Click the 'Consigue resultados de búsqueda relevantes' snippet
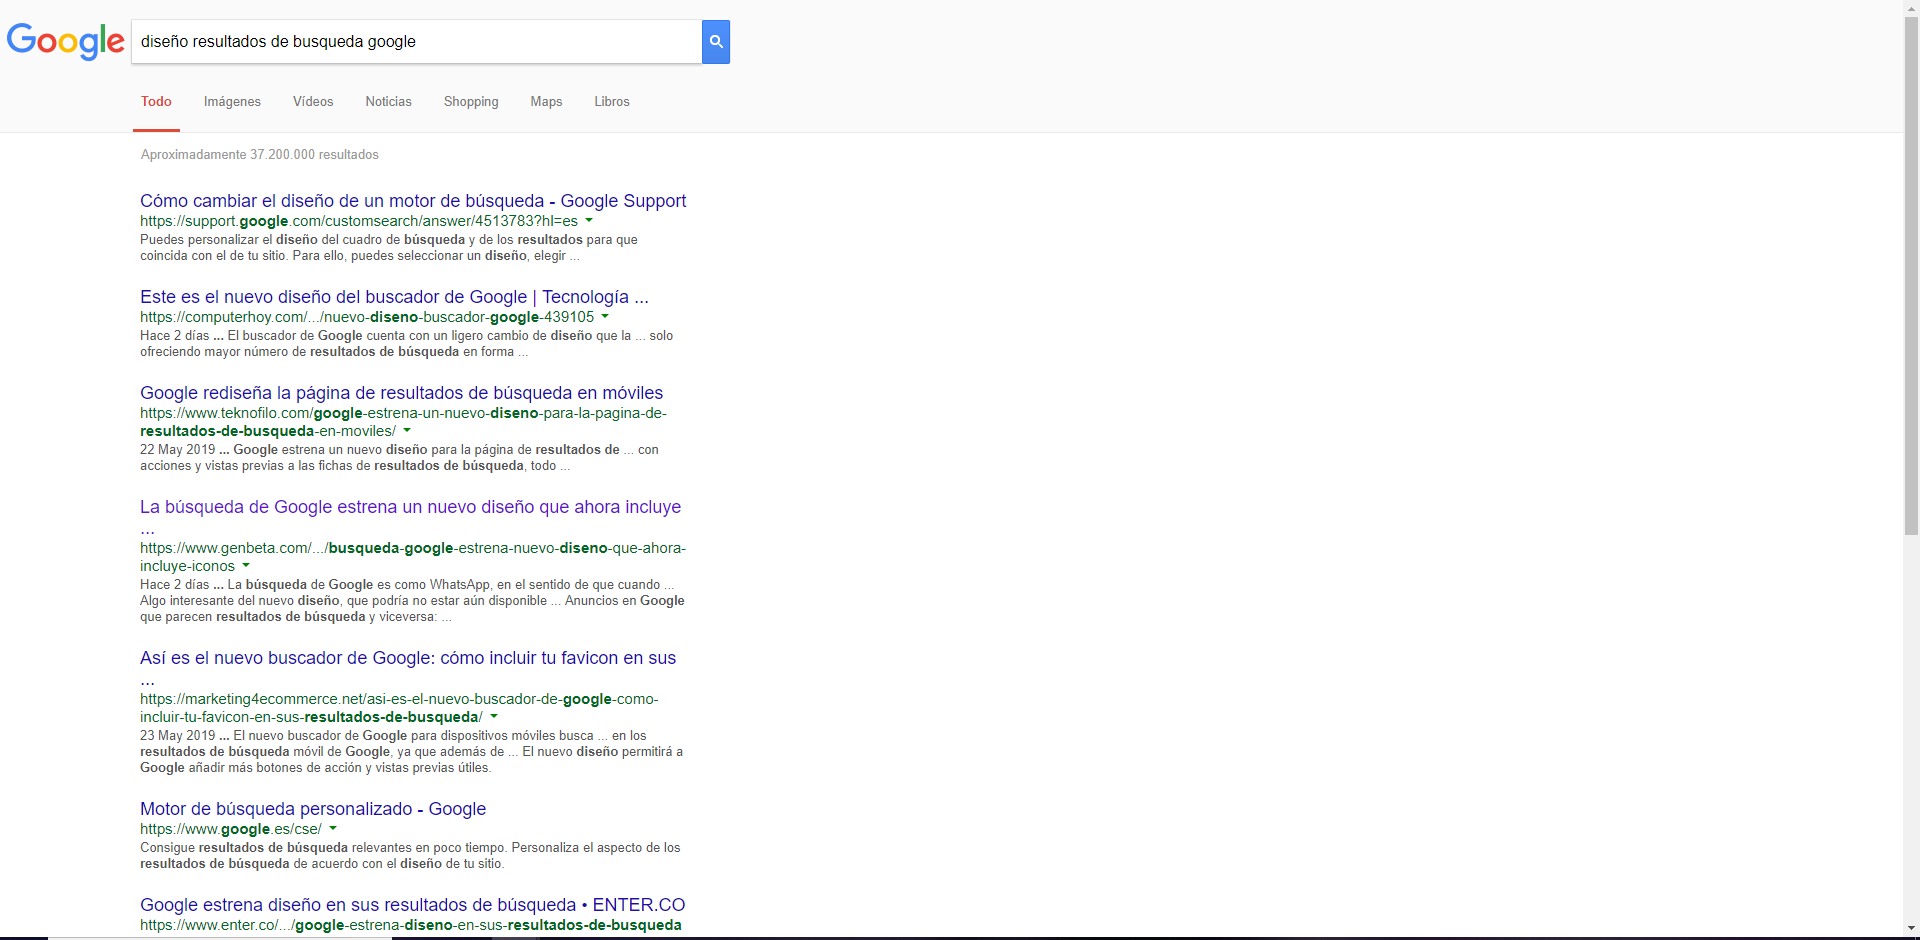This screenshot has height=940, width=1920. tap(410, 856)
